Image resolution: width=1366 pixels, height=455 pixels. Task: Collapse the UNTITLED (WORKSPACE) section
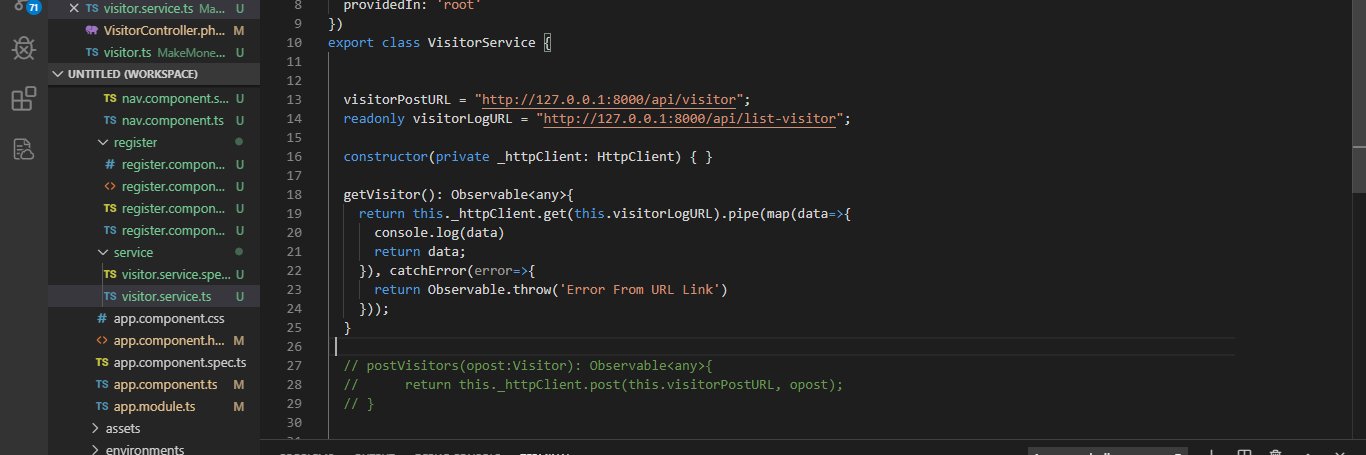coord(154,74)
